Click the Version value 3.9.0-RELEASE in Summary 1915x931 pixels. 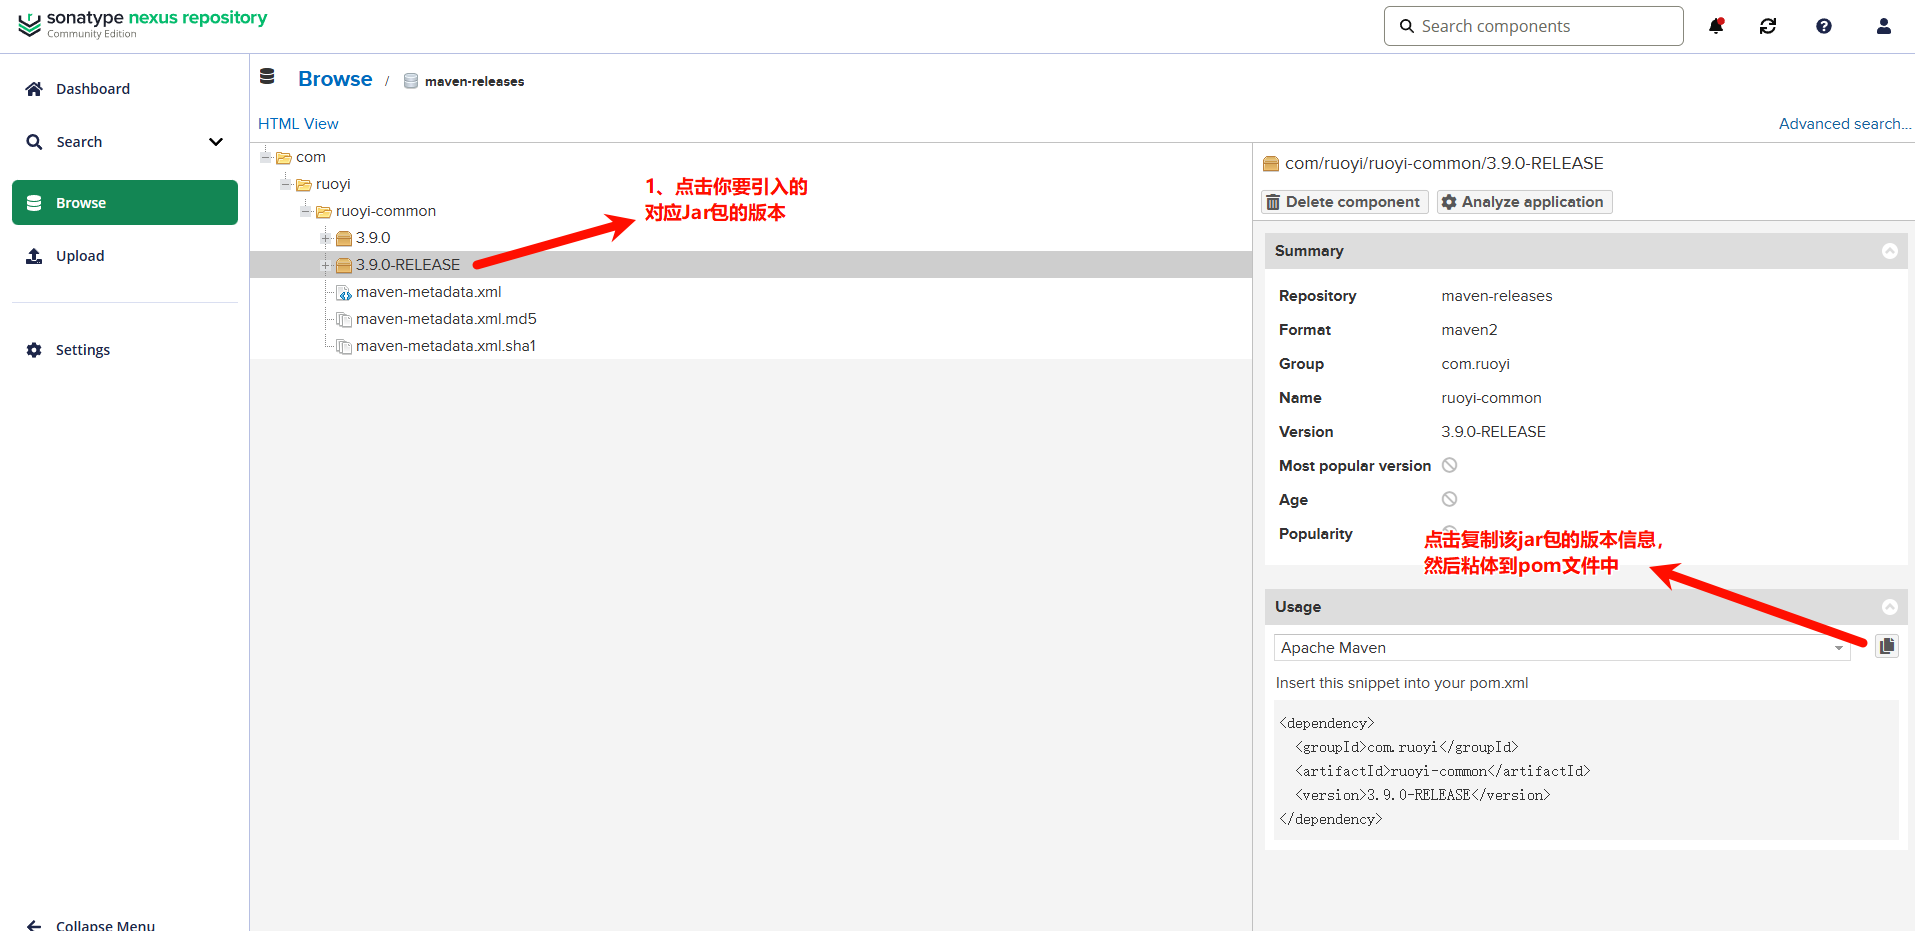click(x=1493, y=432)
